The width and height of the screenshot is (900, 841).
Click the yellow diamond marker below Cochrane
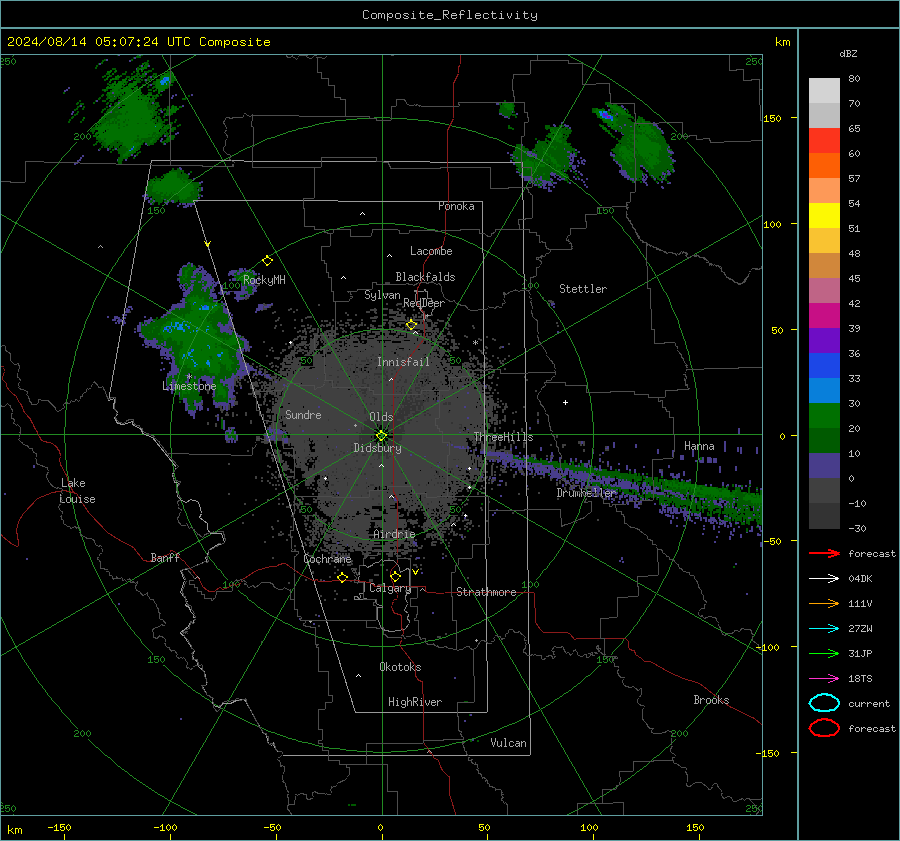tap(343, 577)
